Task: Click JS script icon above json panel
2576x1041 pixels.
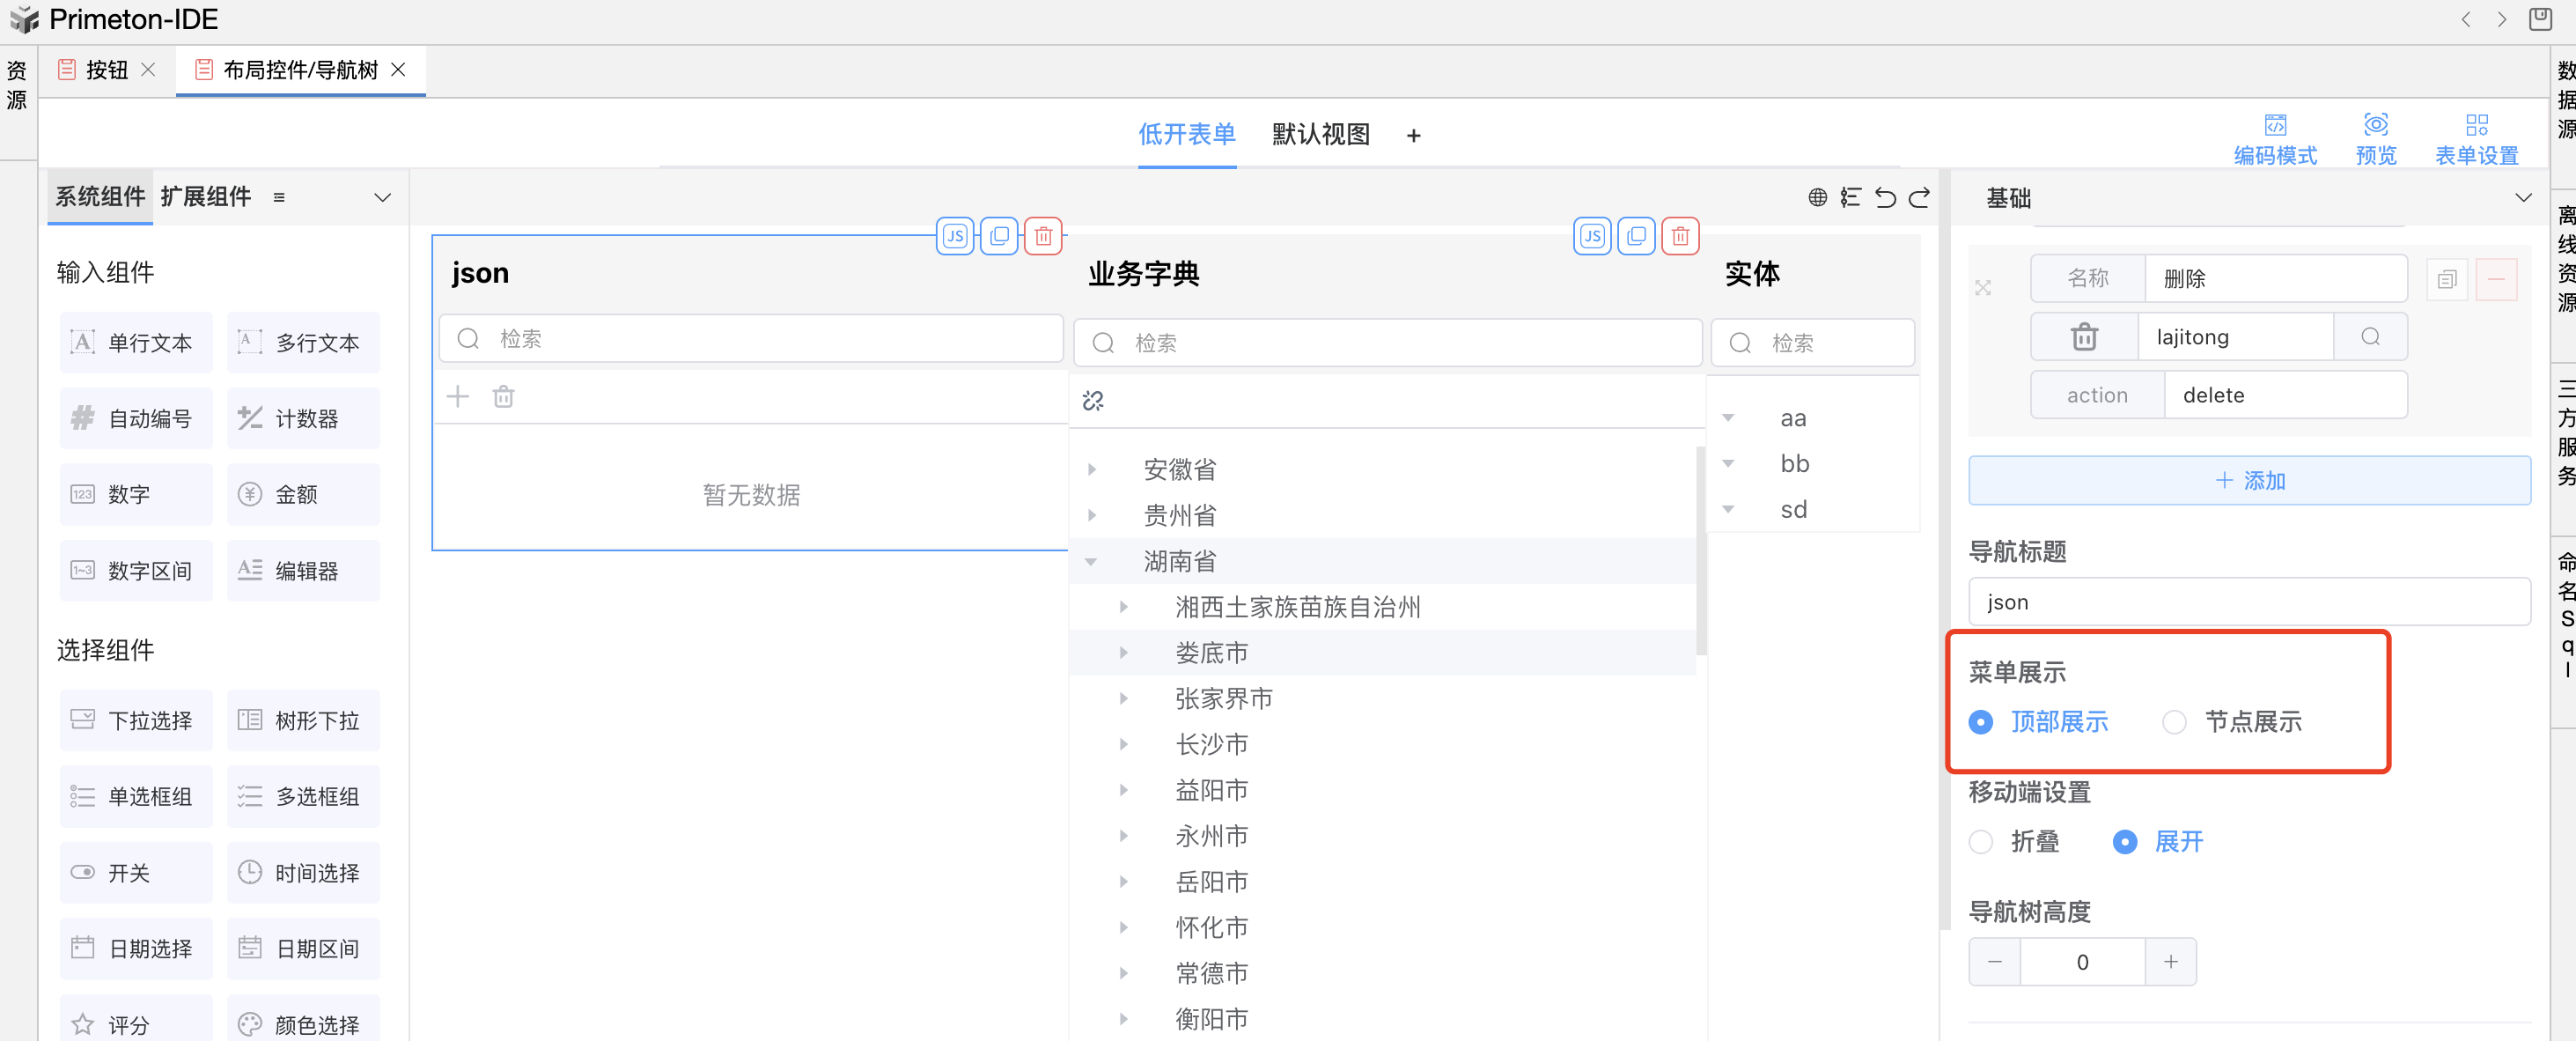Action: [x=955, y=236]
